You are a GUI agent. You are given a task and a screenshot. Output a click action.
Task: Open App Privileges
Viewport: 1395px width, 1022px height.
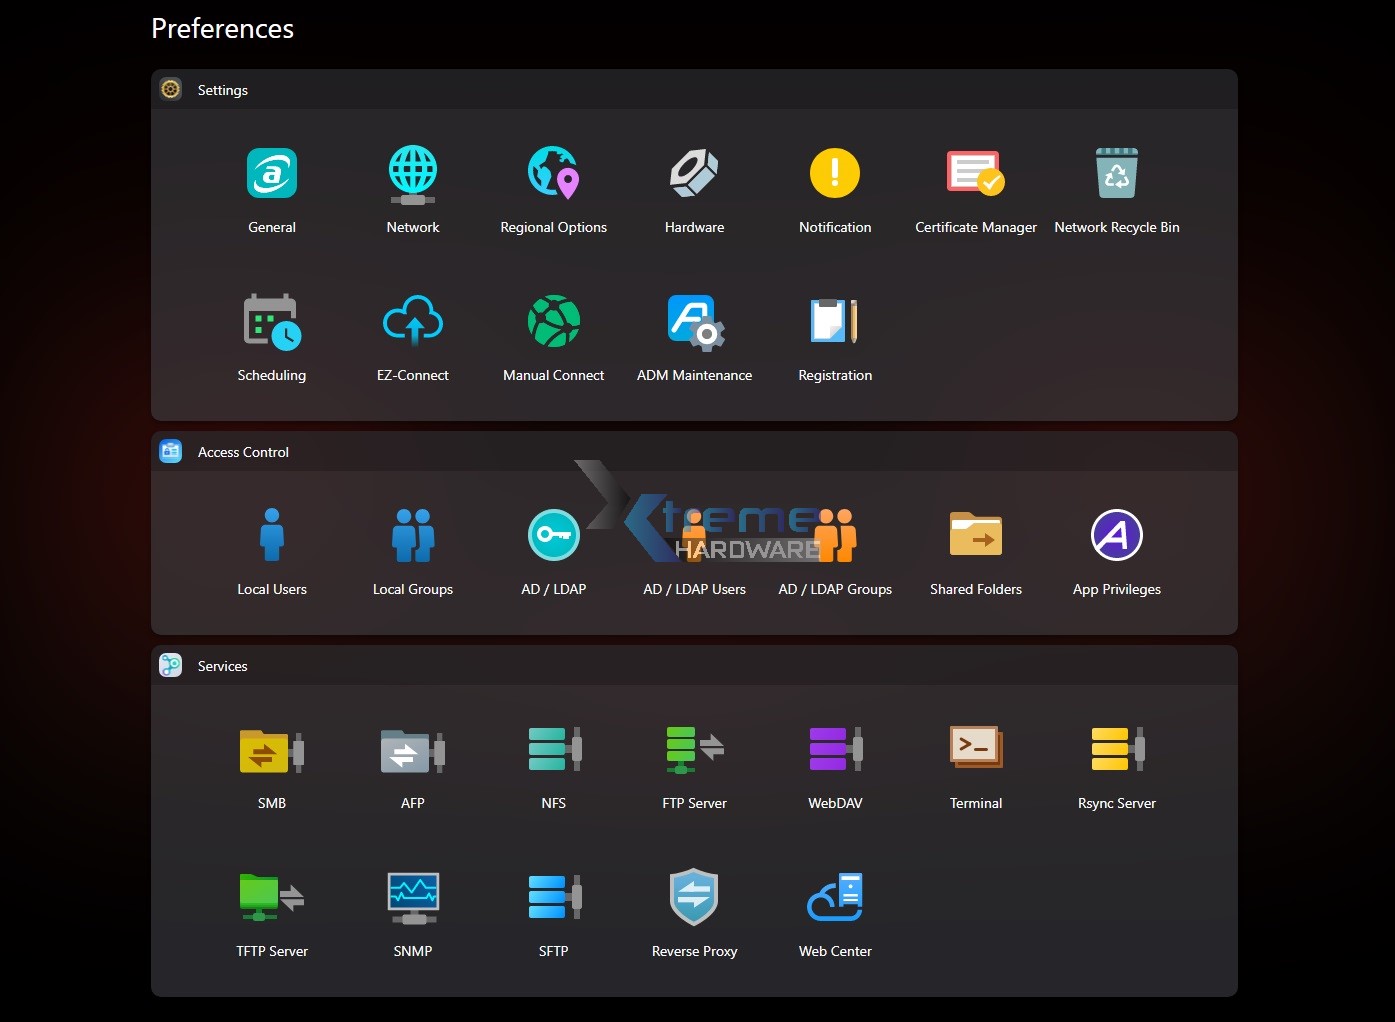(x=1116, y=536)
